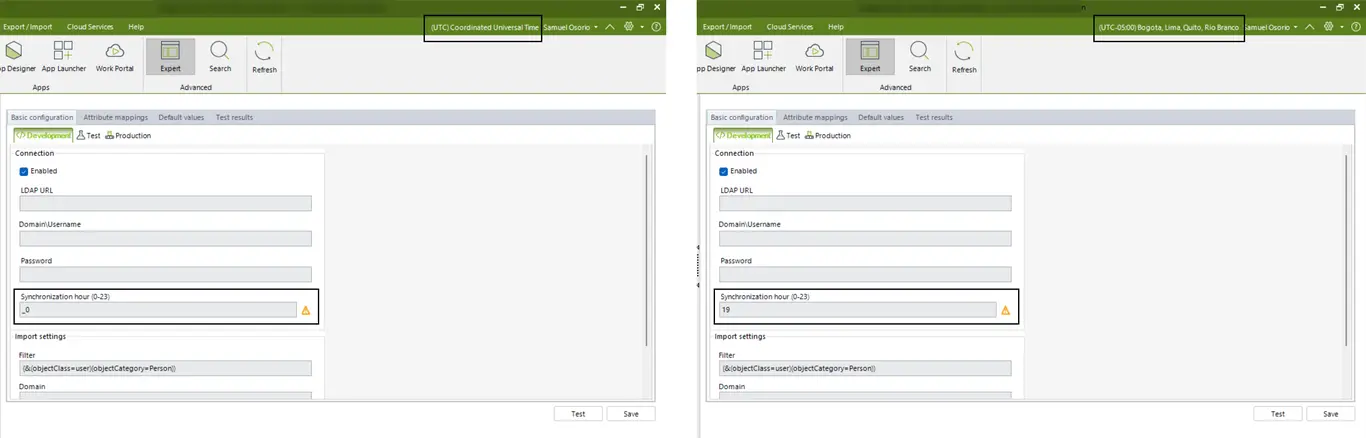
Task: Click the sync hour warning icon, right window
Action: (1006, 311)
